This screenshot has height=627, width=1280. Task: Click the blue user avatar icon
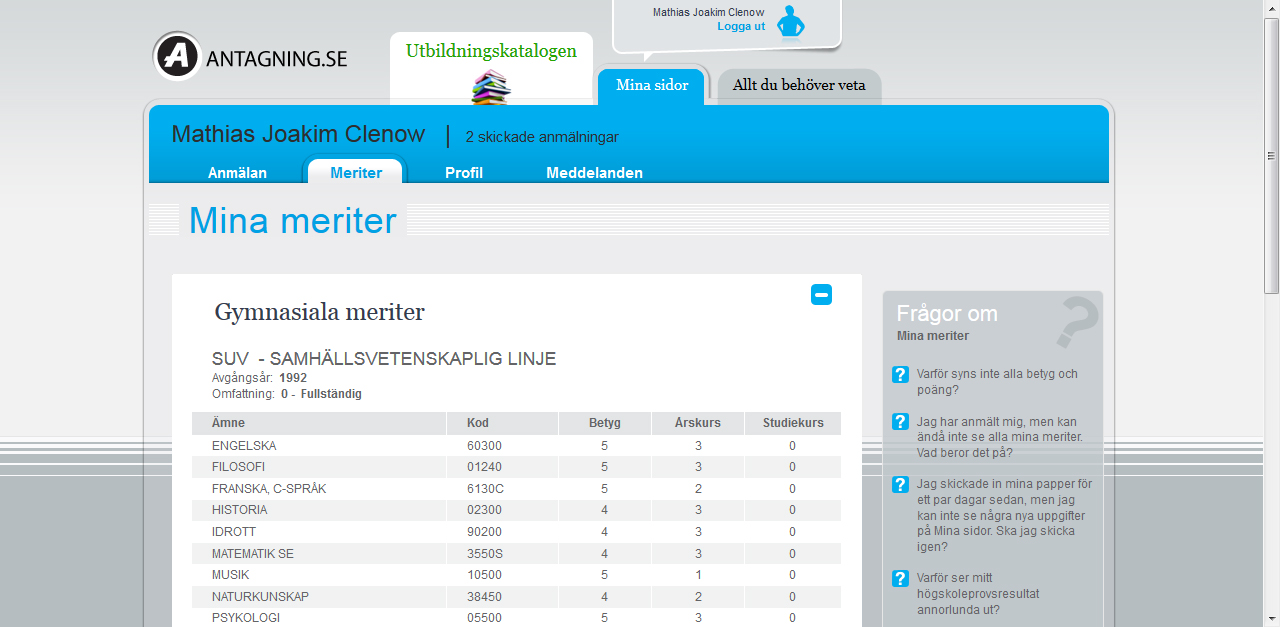[790, 21]
